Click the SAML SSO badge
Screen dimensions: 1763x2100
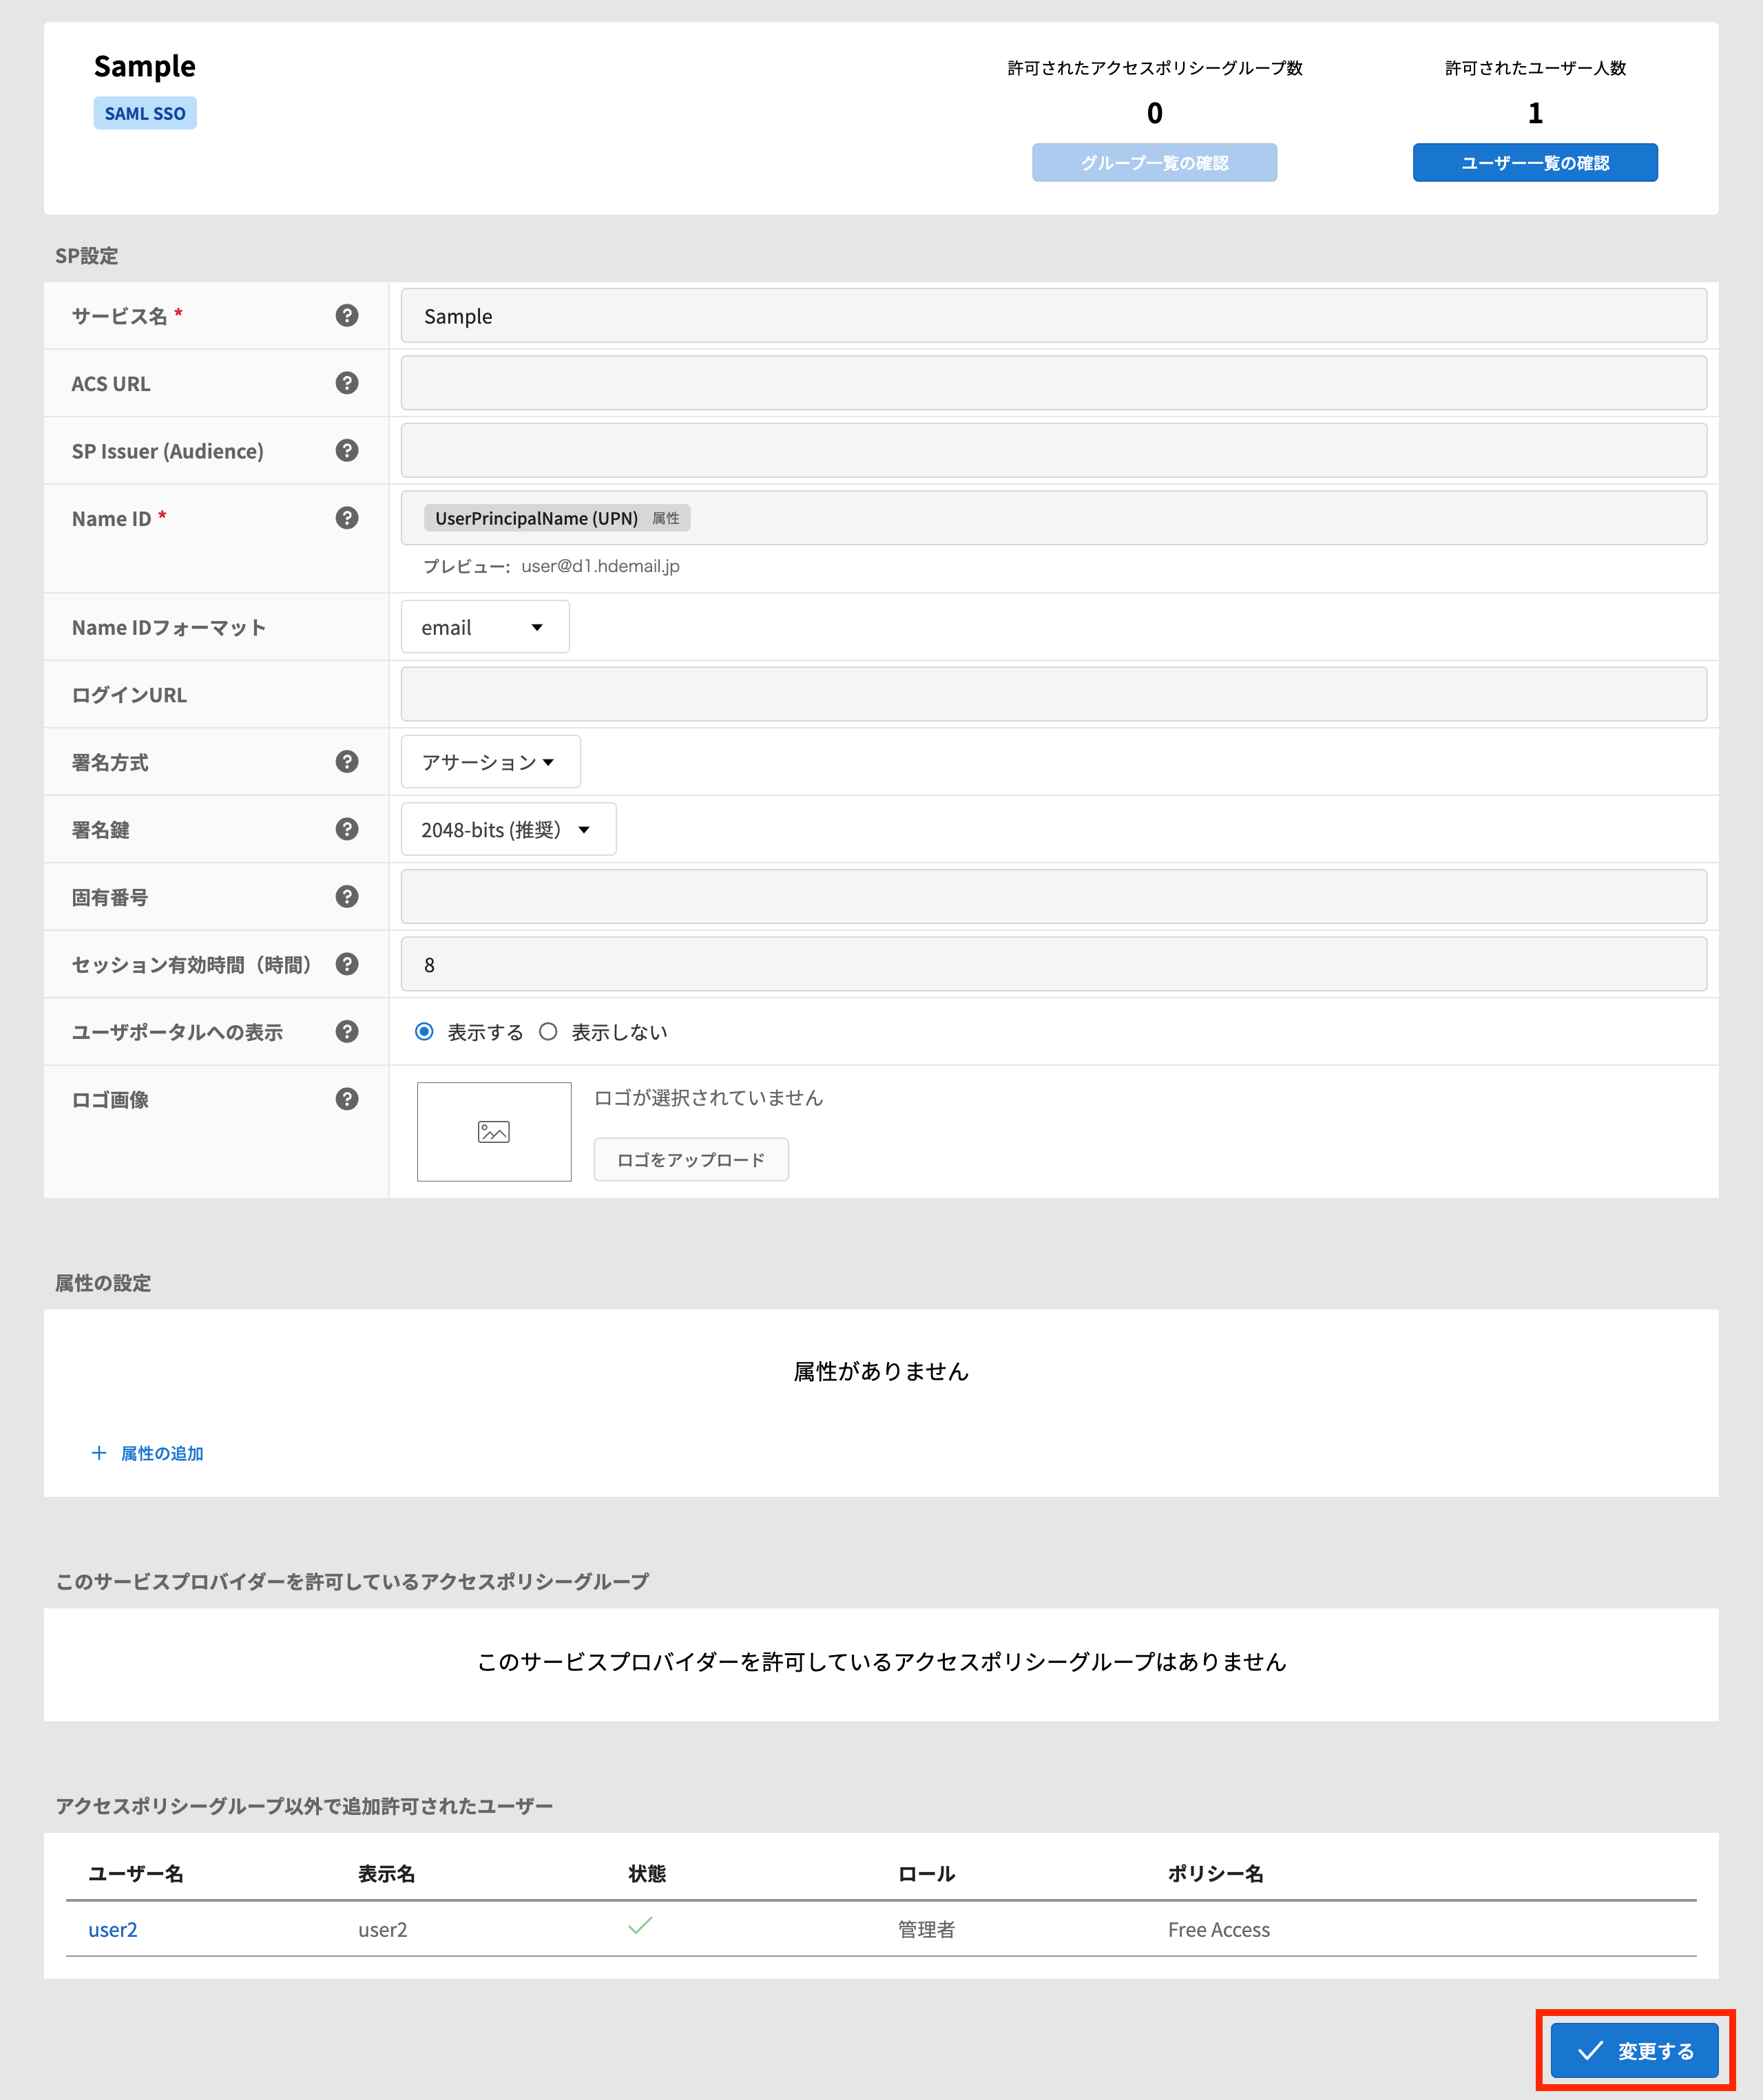click(145, 113)
